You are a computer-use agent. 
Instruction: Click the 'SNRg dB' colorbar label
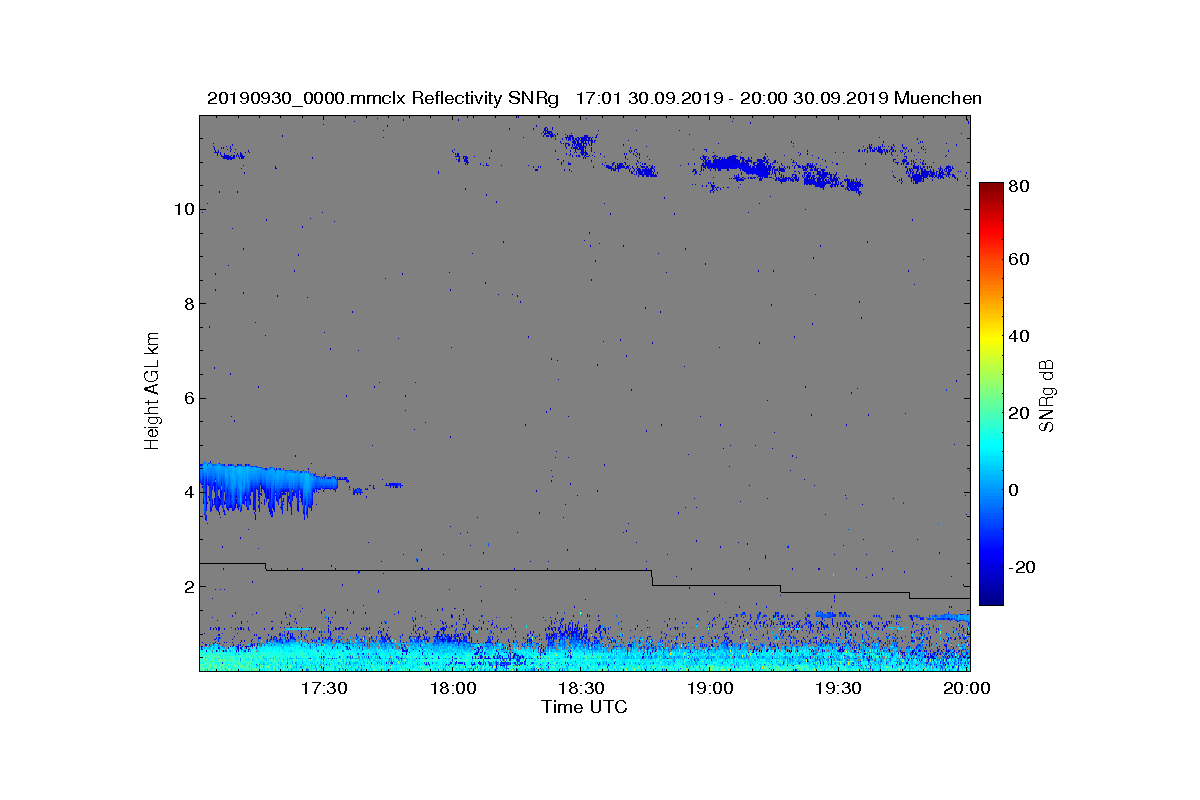[1047, 396]
